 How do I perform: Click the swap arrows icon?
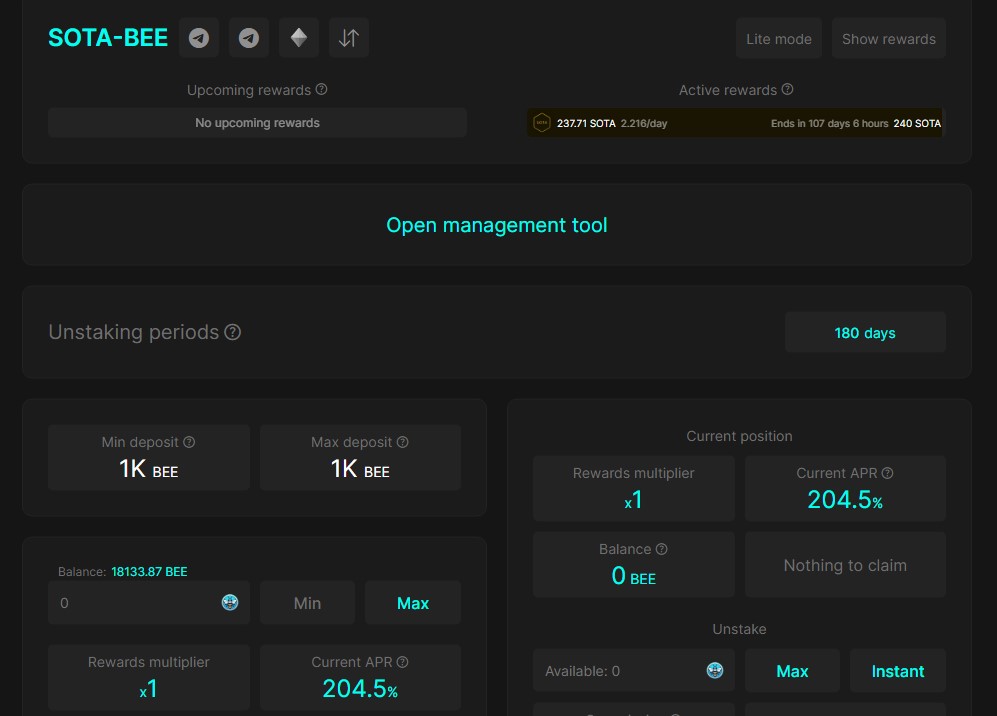click(x=348, y=38)
